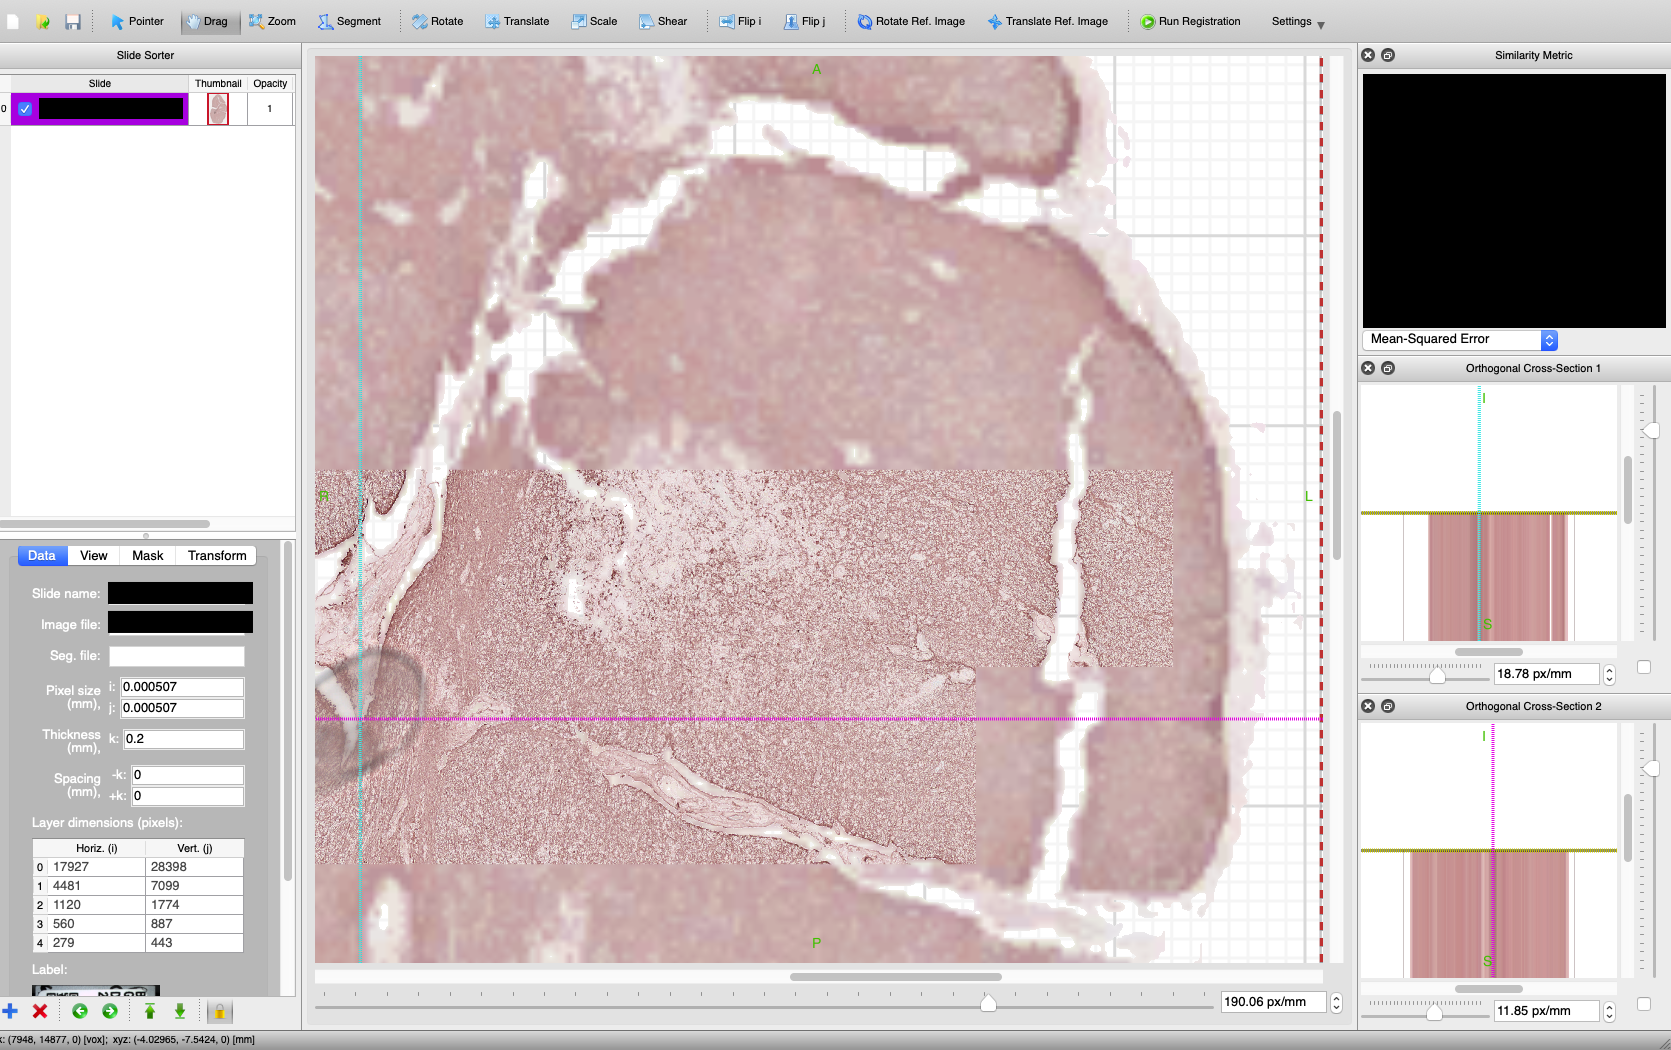Screen dimensions: 1671x1050
Task: Activate the Segment tool
Action: [x=349, y=21]
